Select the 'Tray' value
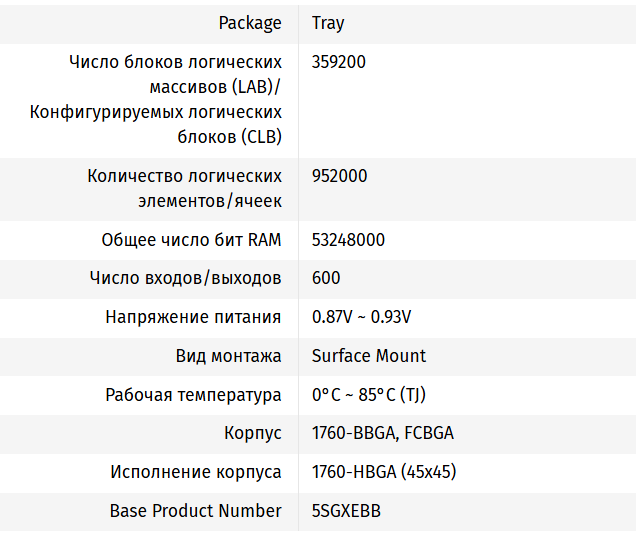 click(328, 23)
